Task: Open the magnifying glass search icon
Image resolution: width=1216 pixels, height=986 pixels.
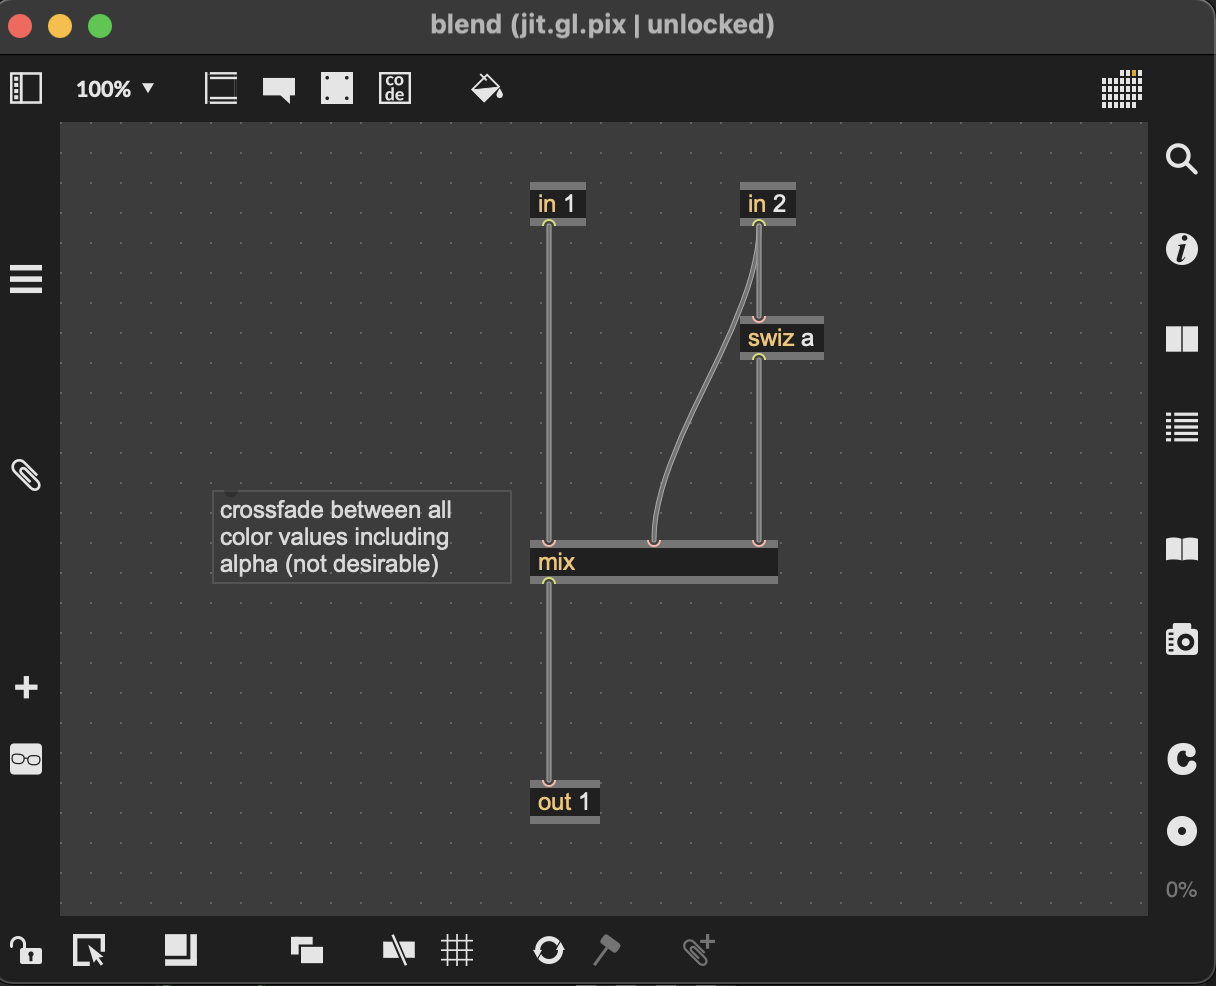Action: pos(1182,159)
